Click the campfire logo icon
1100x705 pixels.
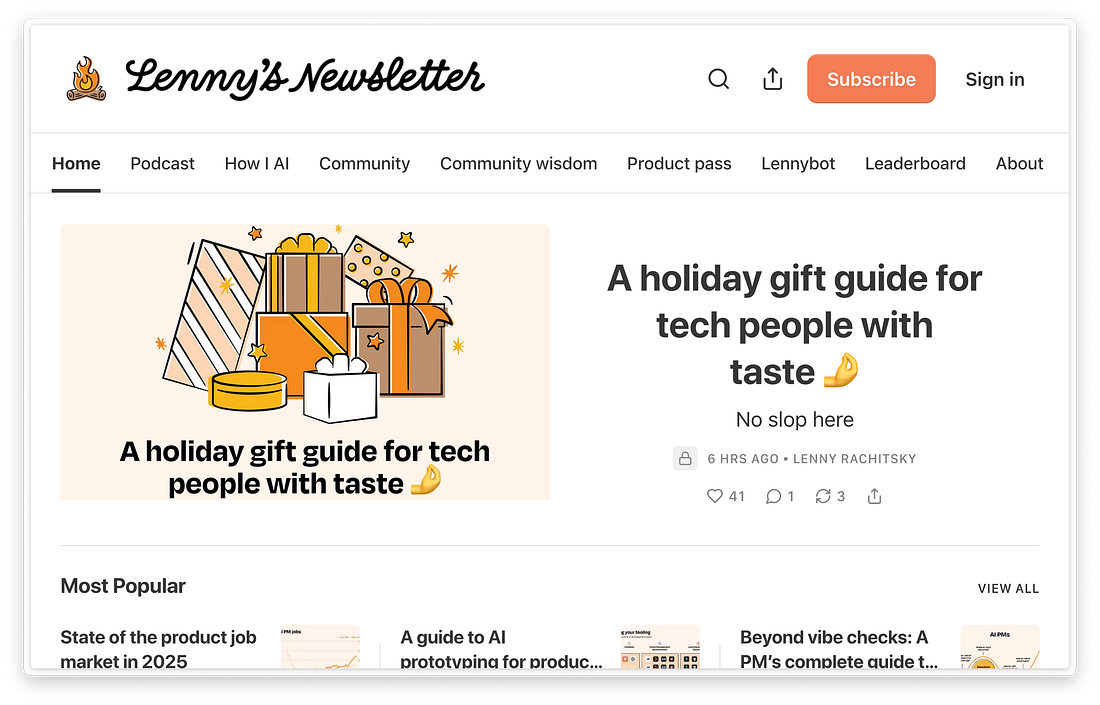tap(86, 79)
